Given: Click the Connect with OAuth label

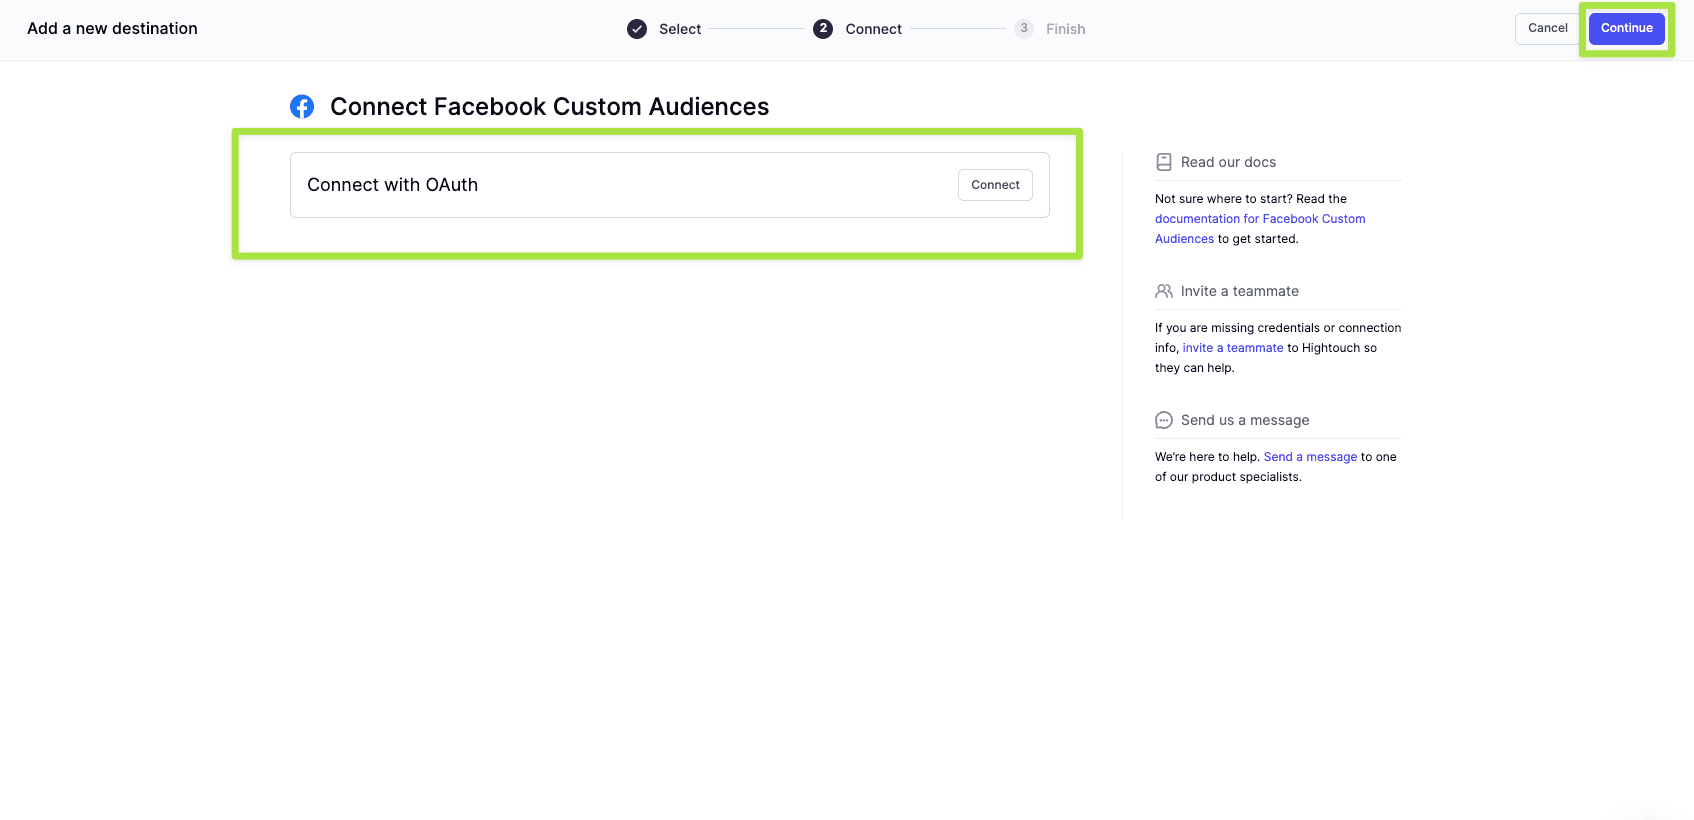Looking at the screenshot, I should point(392,185).
